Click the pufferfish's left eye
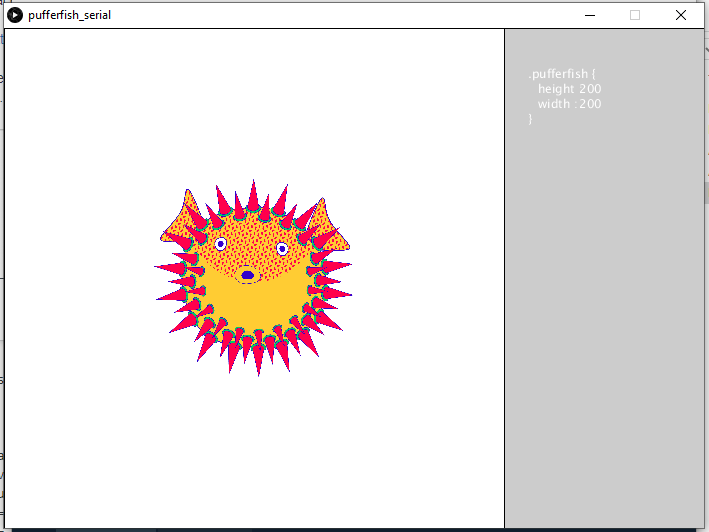The width and height of the screenshot is (709, 532). point(221,244)
